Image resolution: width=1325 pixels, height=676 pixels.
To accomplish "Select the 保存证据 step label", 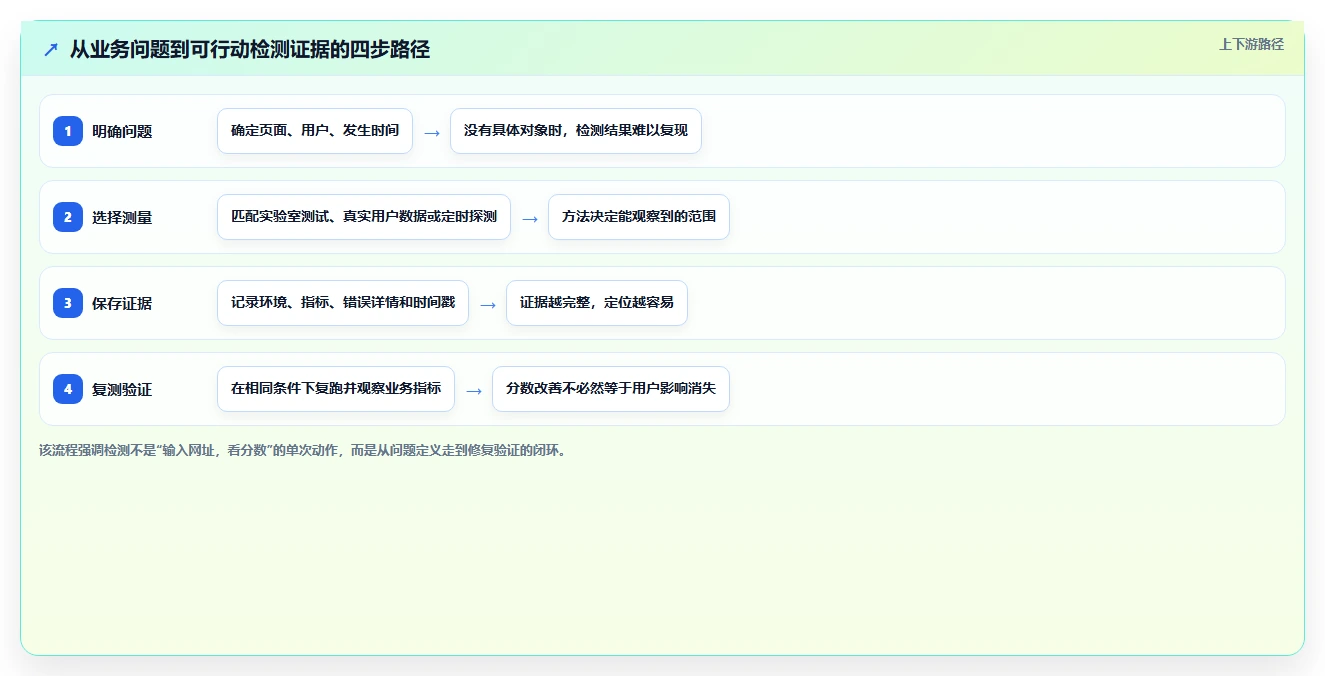I will 122,303.
